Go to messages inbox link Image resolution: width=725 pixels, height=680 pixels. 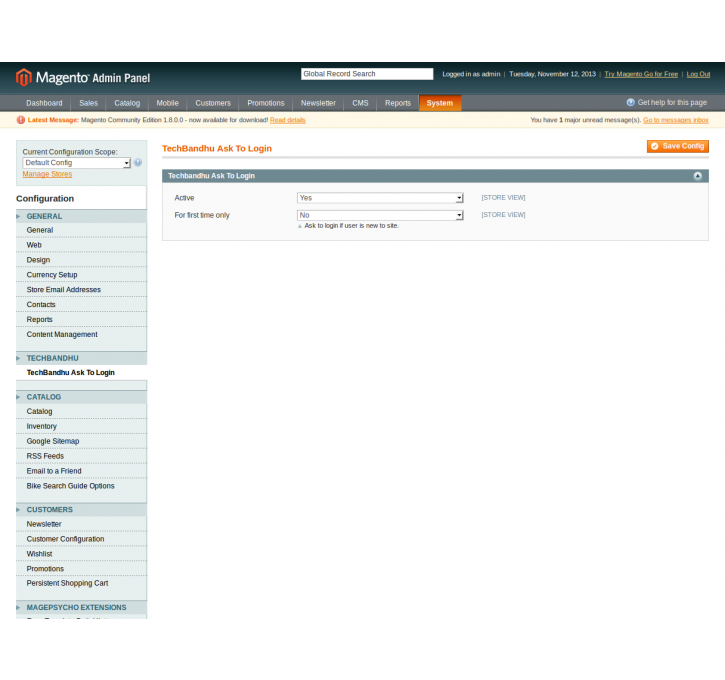click(676, 120)
